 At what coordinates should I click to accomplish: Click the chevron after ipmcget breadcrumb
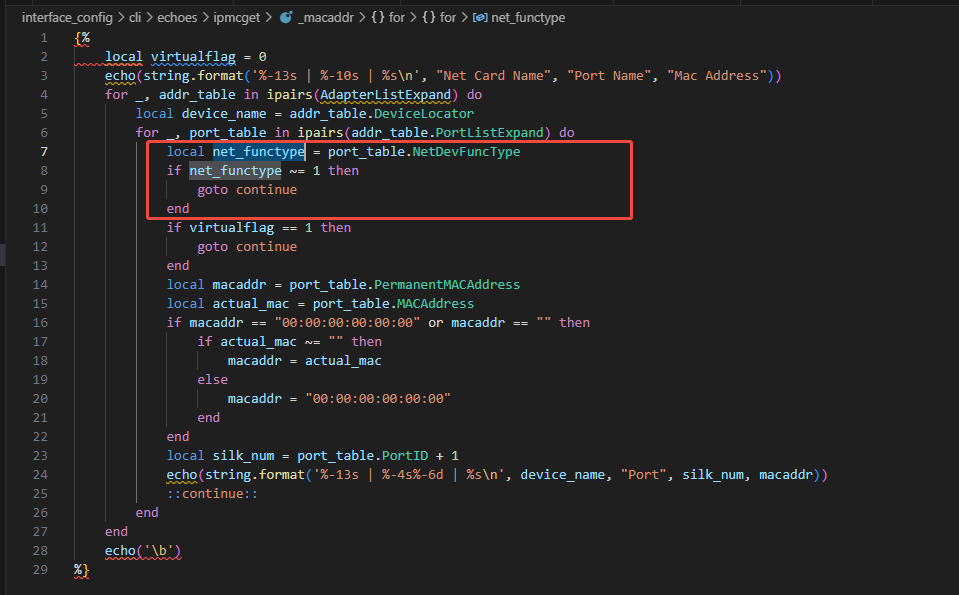tap(271, 18)
